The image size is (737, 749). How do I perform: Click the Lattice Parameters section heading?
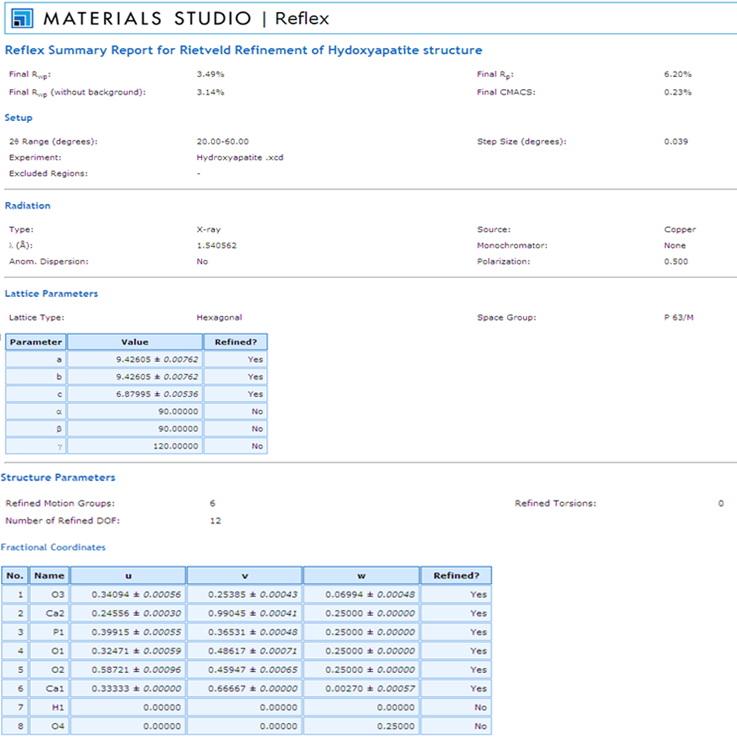51,294
